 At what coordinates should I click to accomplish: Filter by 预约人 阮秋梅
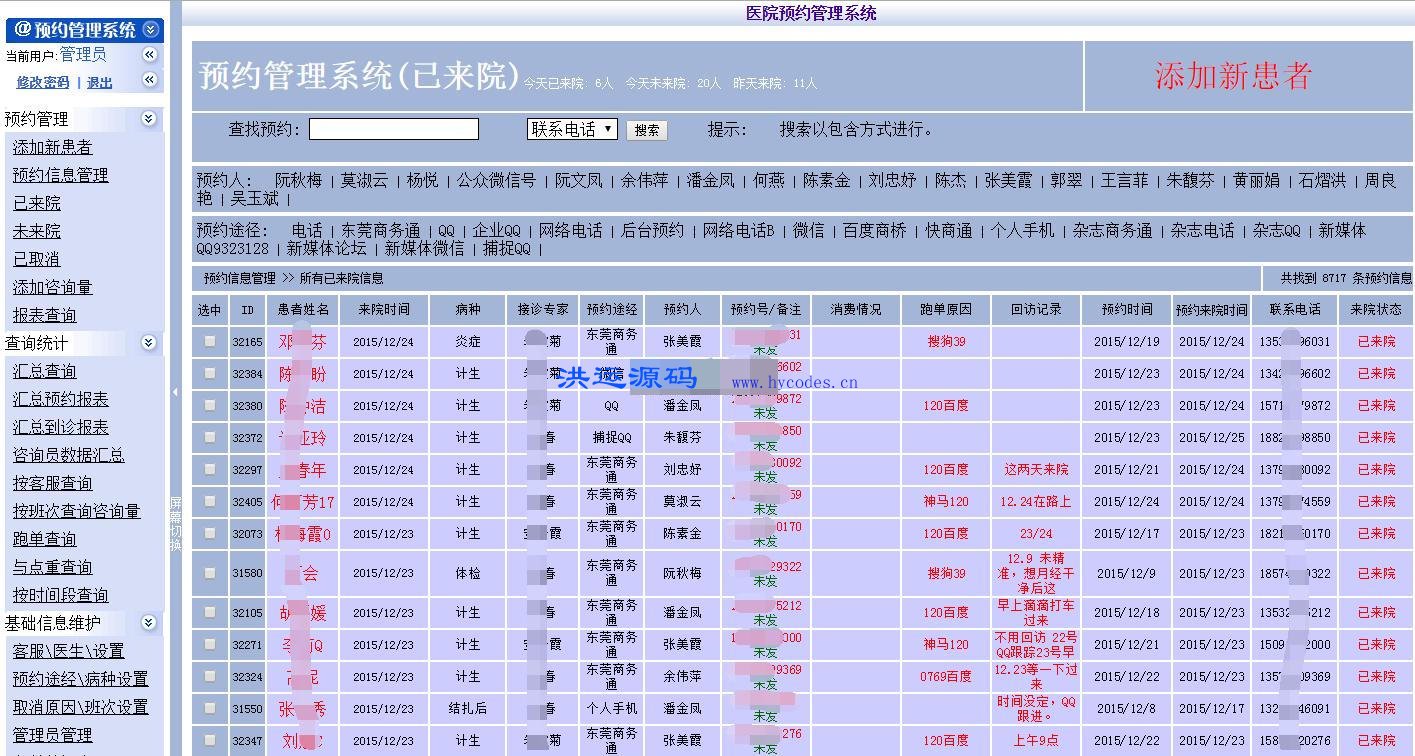click(298, 181)
